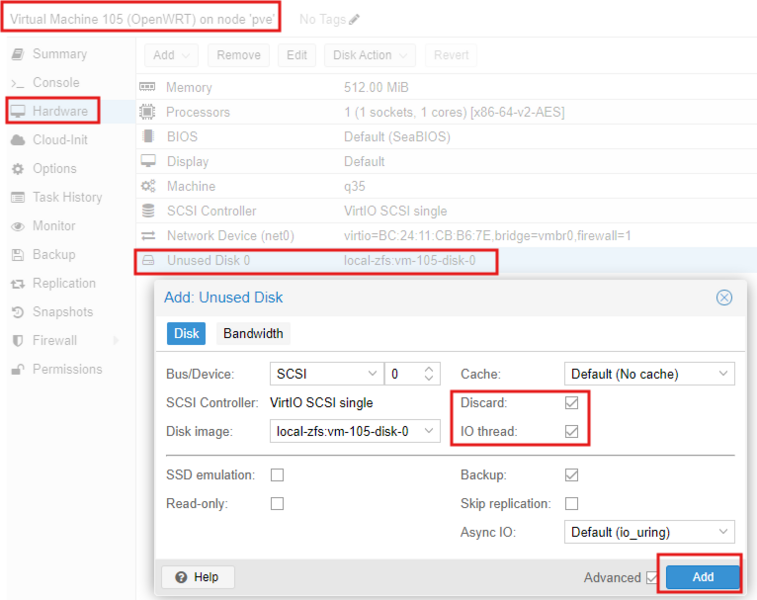Screen dimensions: 757x600
Task: Click the Hardware monitor icon
Action: (x=18, y=112)
